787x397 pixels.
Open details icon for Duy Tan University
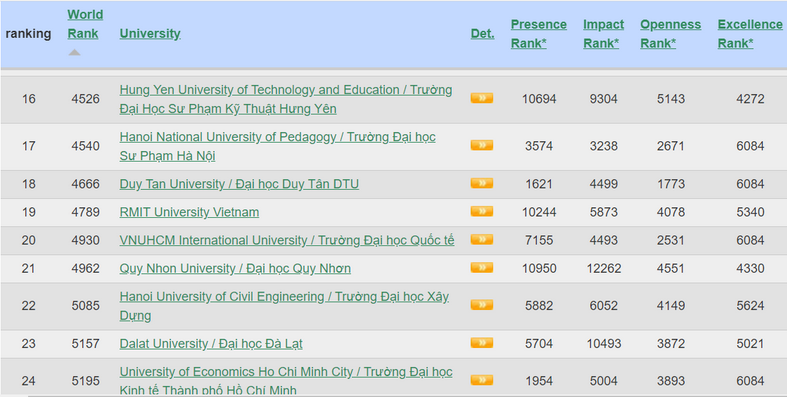(481, 183)
